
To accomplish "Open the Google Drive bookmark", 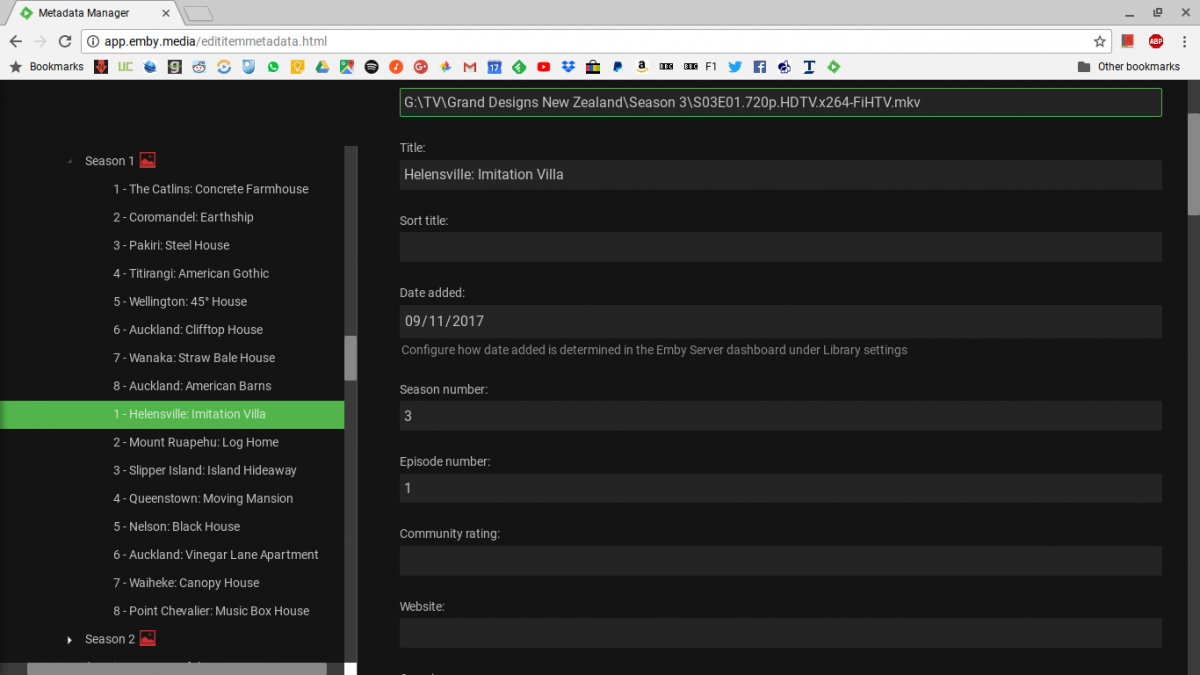I will [x=322, y=67].
